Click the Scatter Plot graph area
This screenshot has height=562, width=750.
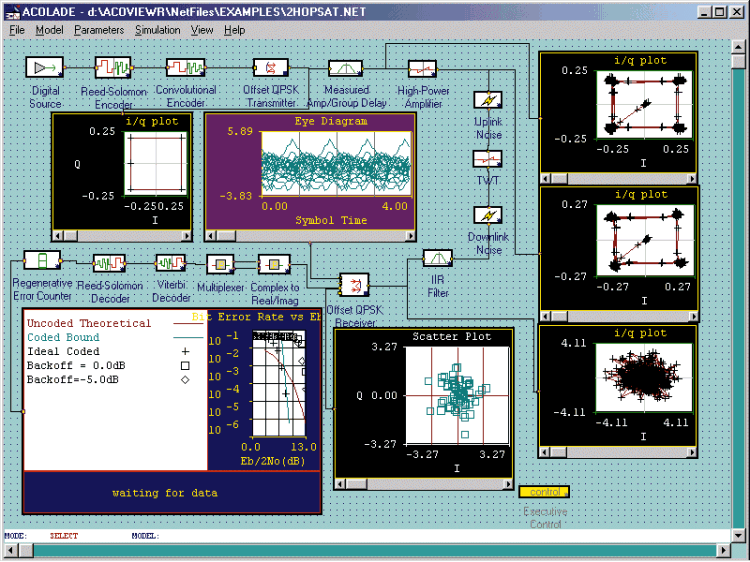457,395
